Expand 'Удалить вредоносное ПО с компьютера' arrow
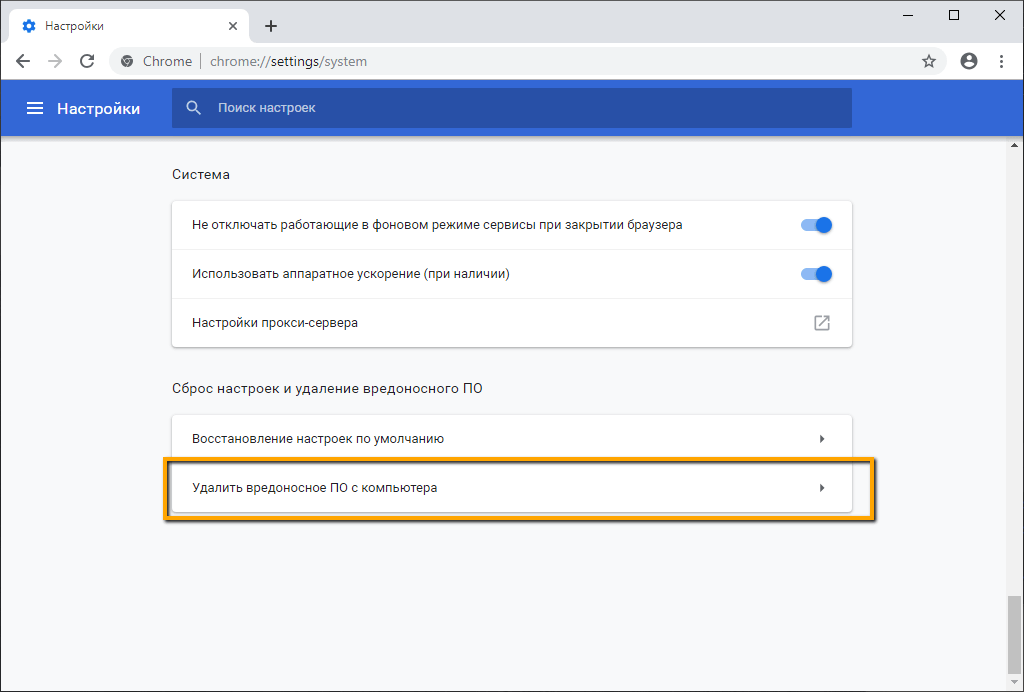1024x692 pixels. 821,488
